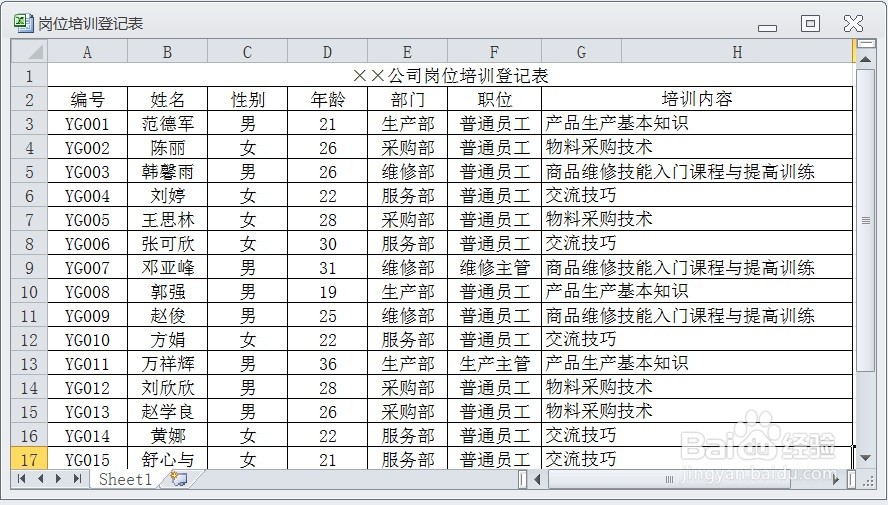The width and height of the screenshot is (888, 505).
Task: Select the 姓名 header cell
Action: coord(168,99)
